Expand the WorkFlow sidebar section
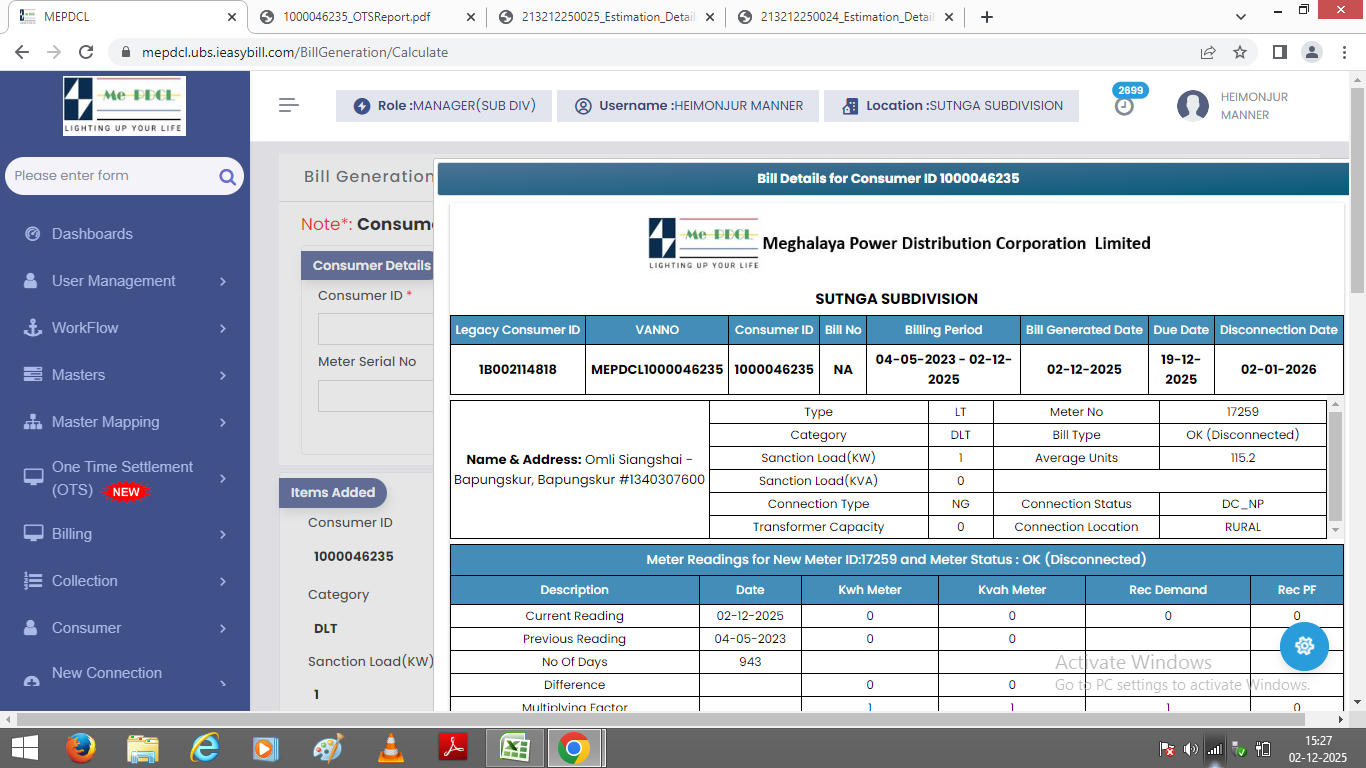Screen dimensions: 1366x768 [223, 329]
